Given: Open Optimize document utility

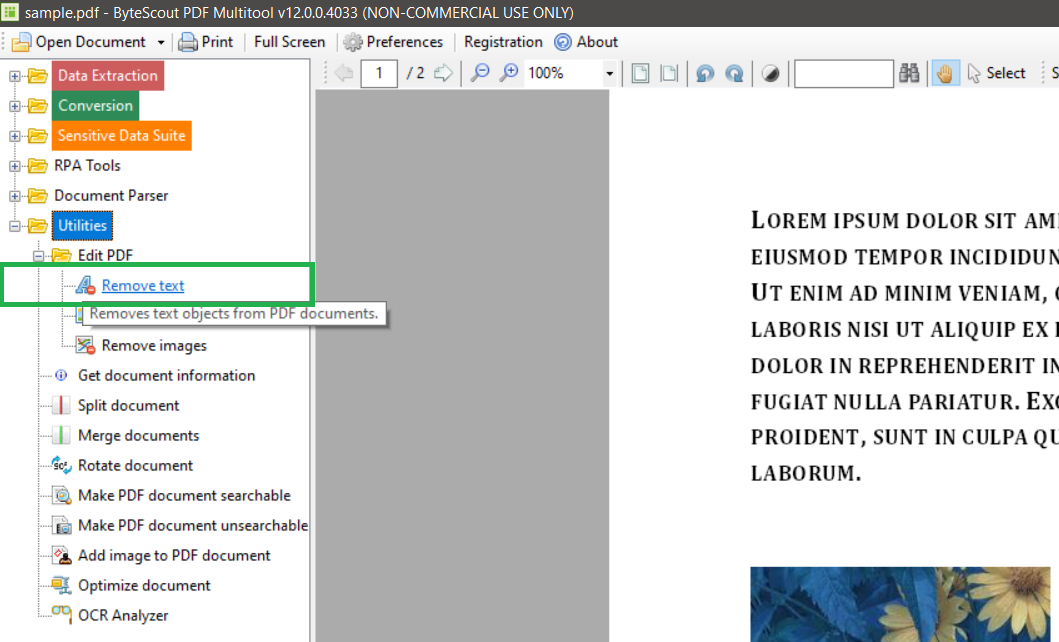Looking at the screenshot, I should click(144, 585).
